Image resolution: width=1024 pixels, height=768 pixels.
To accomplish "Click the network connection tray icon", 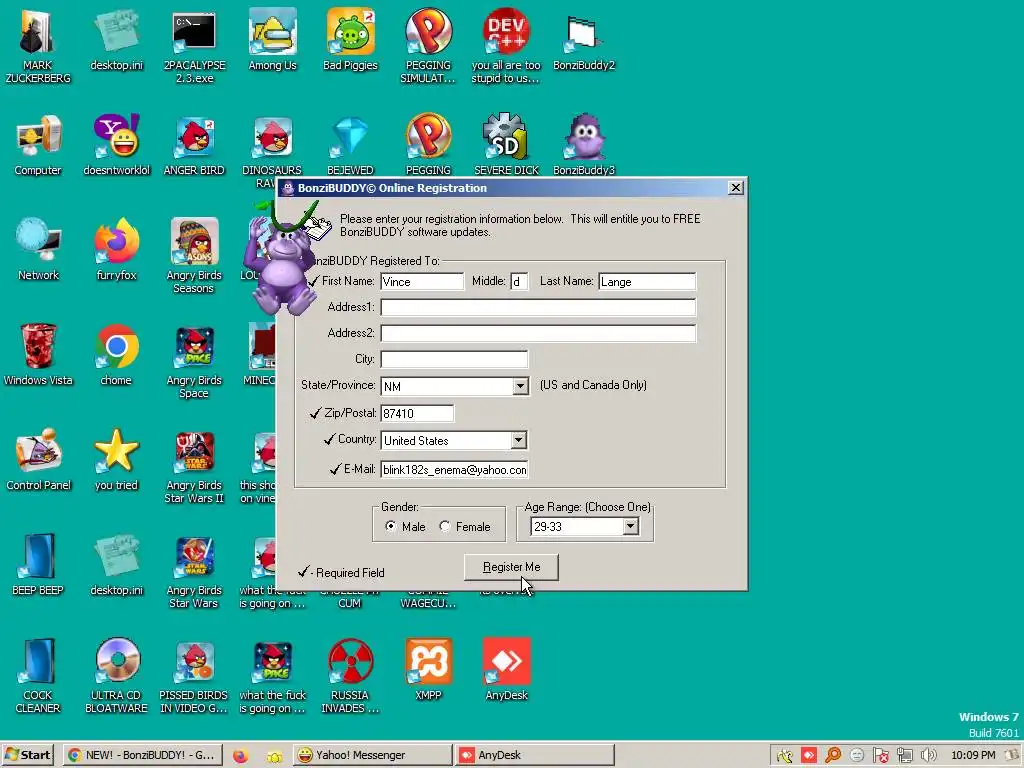I will (x=904, y=756).
